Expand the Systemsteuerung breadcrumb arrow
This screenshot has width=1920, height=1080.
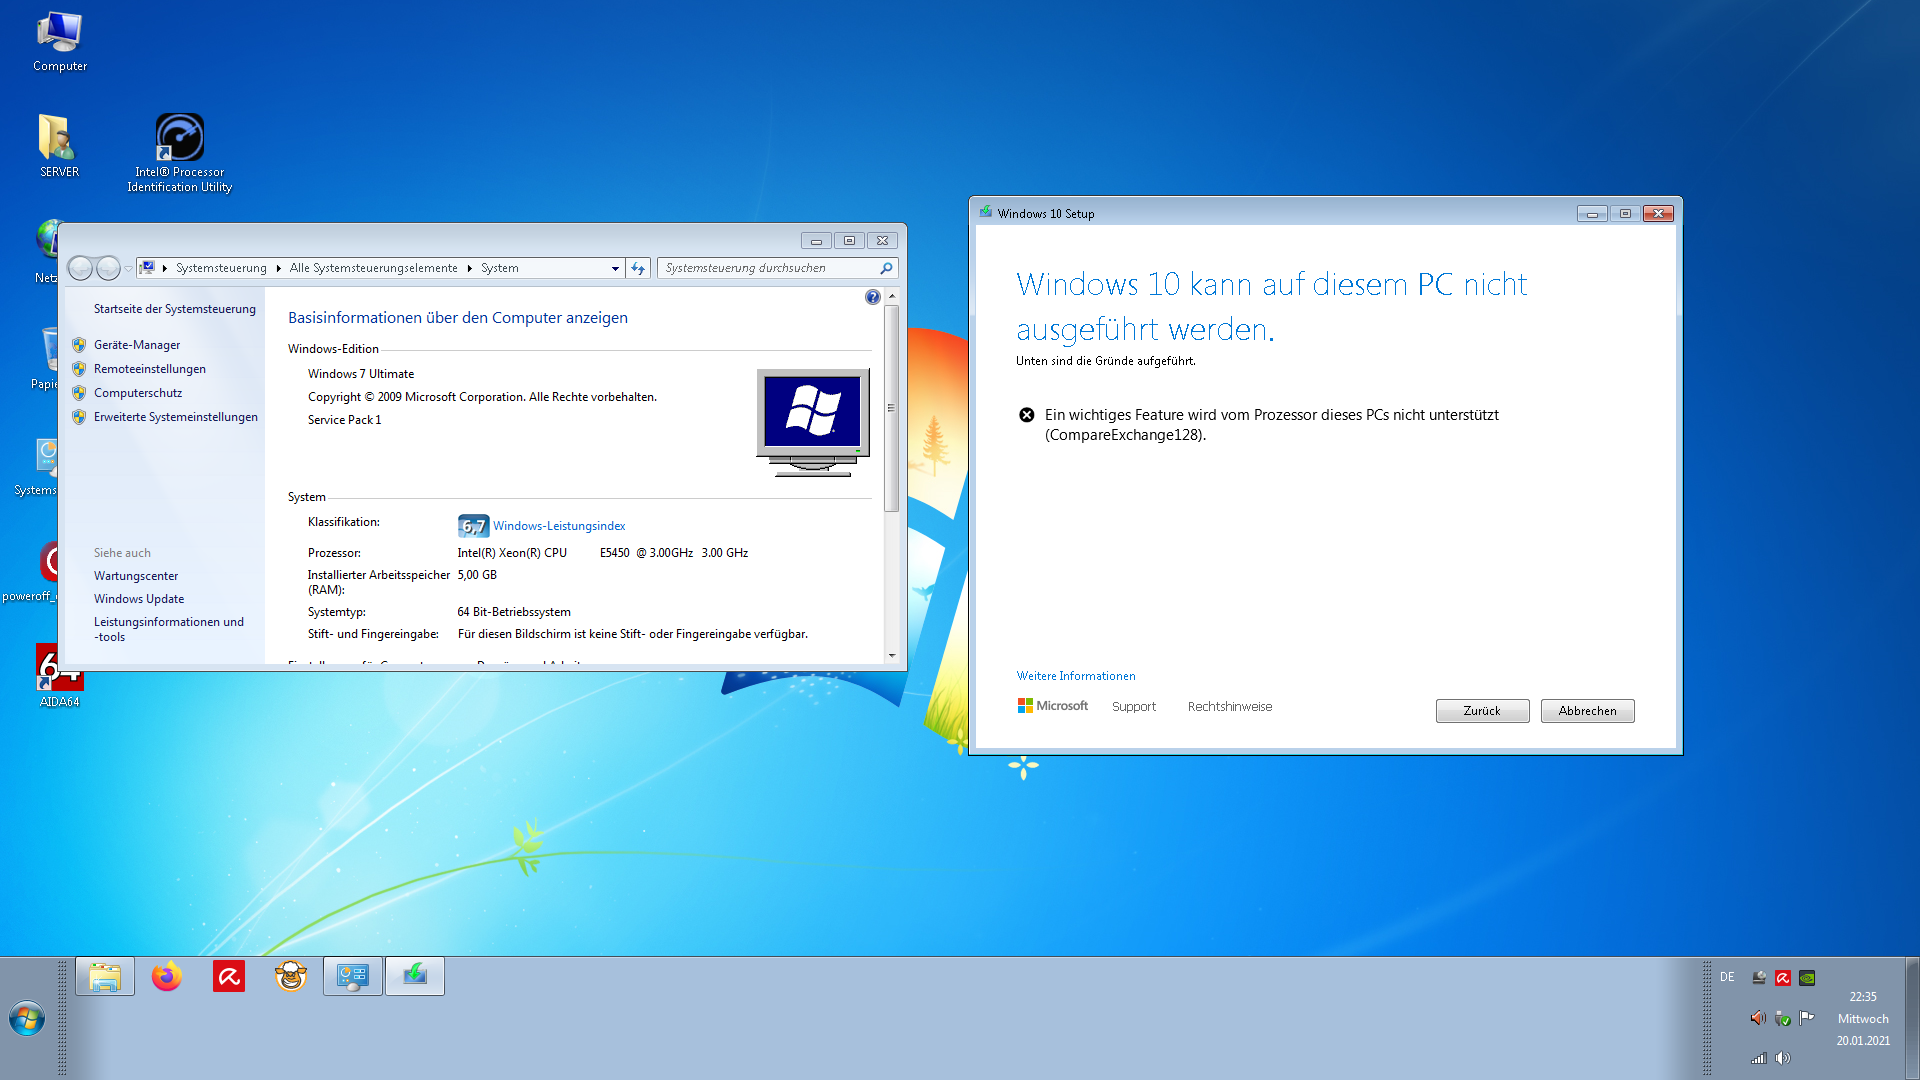pyautogui.click(x=278, y=268)
